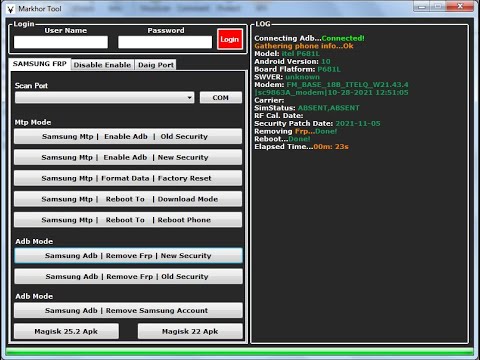
Task: Click the 'RF Cal. Date:' log line
Action: tap(279, 116)
